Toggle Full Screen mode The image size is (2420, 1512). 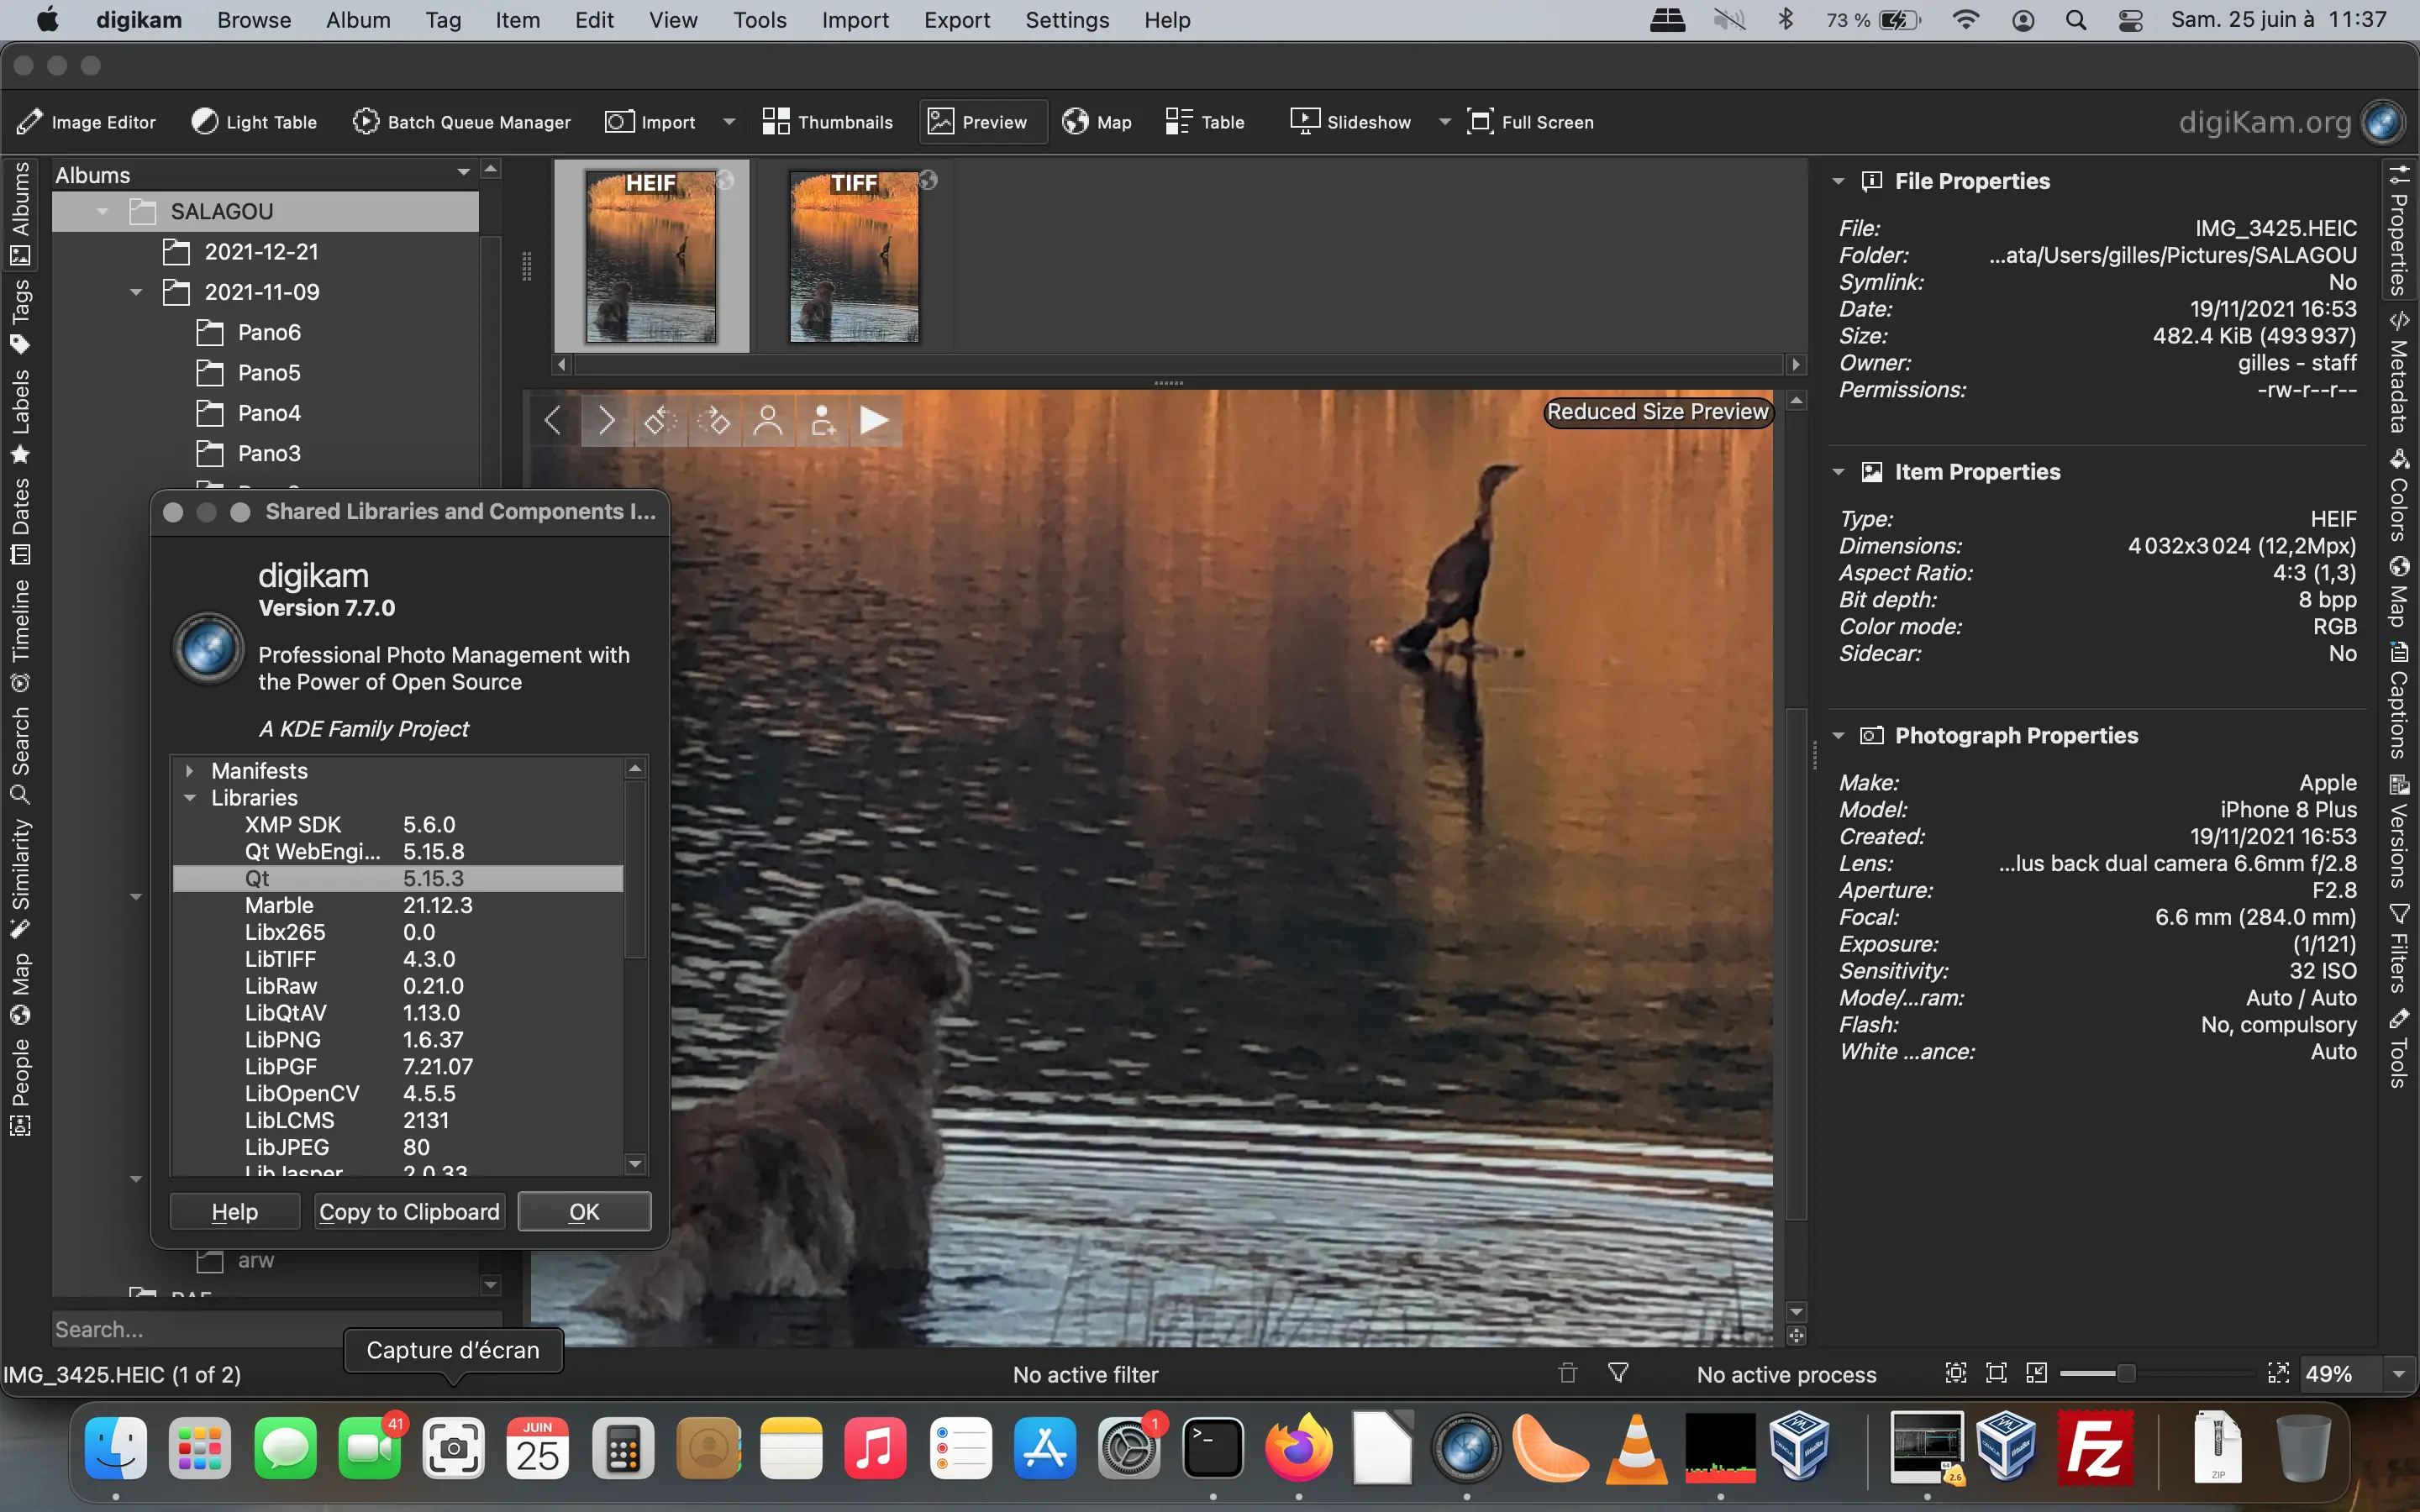(1531, 121)
